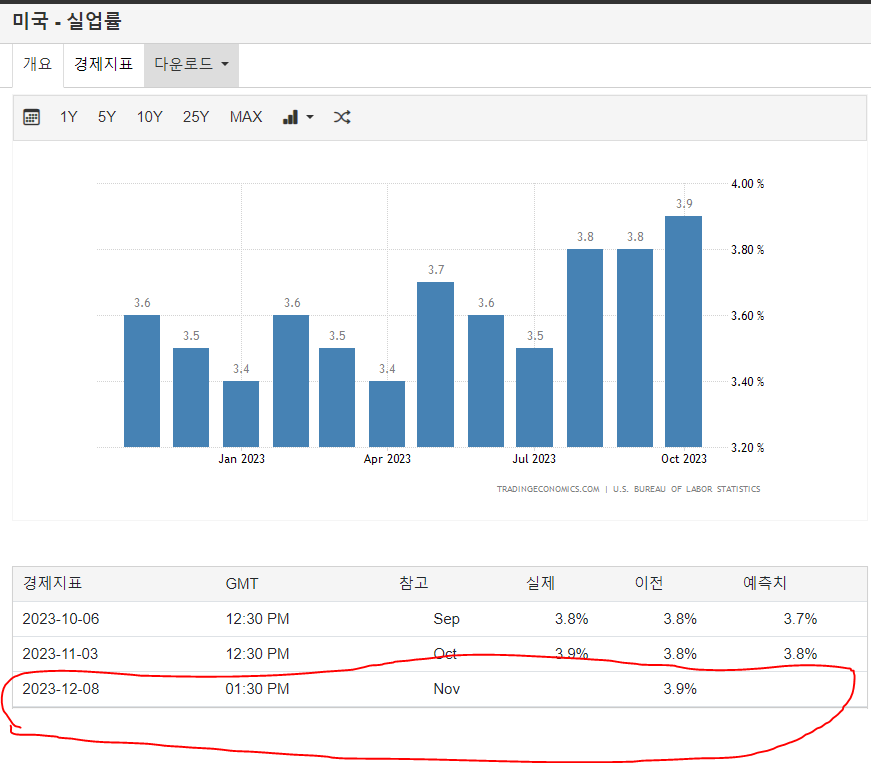Screen dimensions: 871x763
Task: Open the chart type bar icon dropdown
Action: pos(298,117)
